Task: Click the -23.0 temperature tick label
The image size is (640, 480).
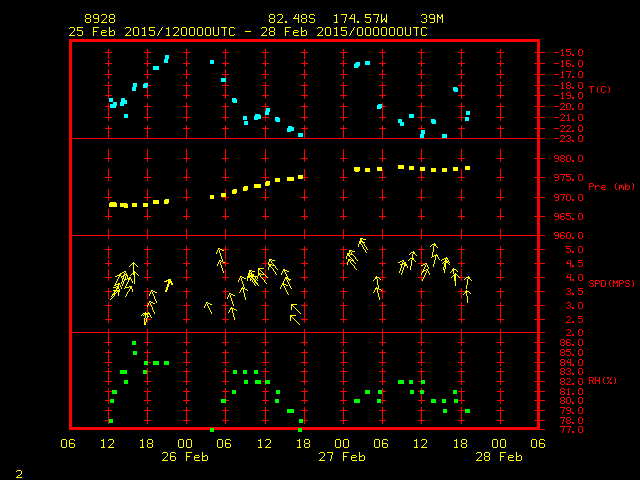Action: point(569,139)
